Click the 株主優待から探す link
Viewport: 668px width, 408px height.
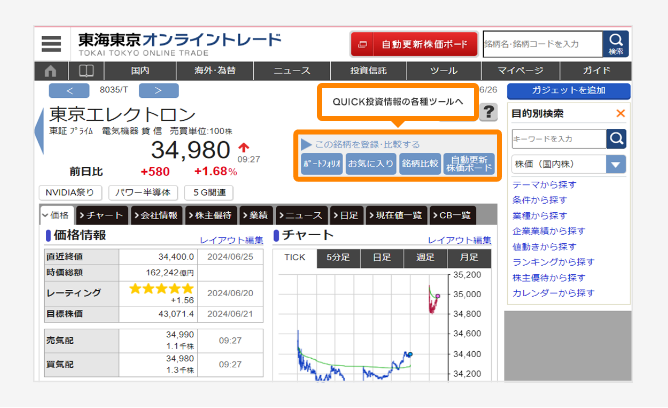pyautogui.click(x=549, y=278)
